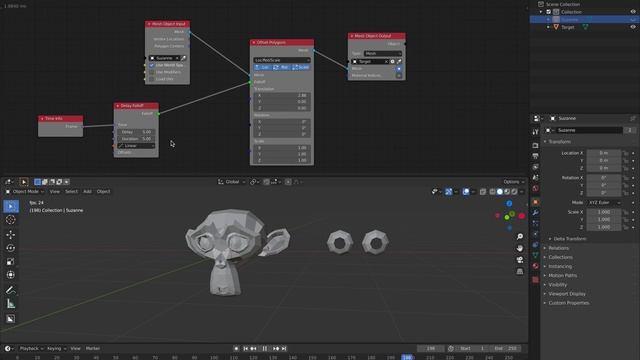The height and width of the screenshot is (360, 640).
Task: Select the Measure tool
Action: [11, 304]
